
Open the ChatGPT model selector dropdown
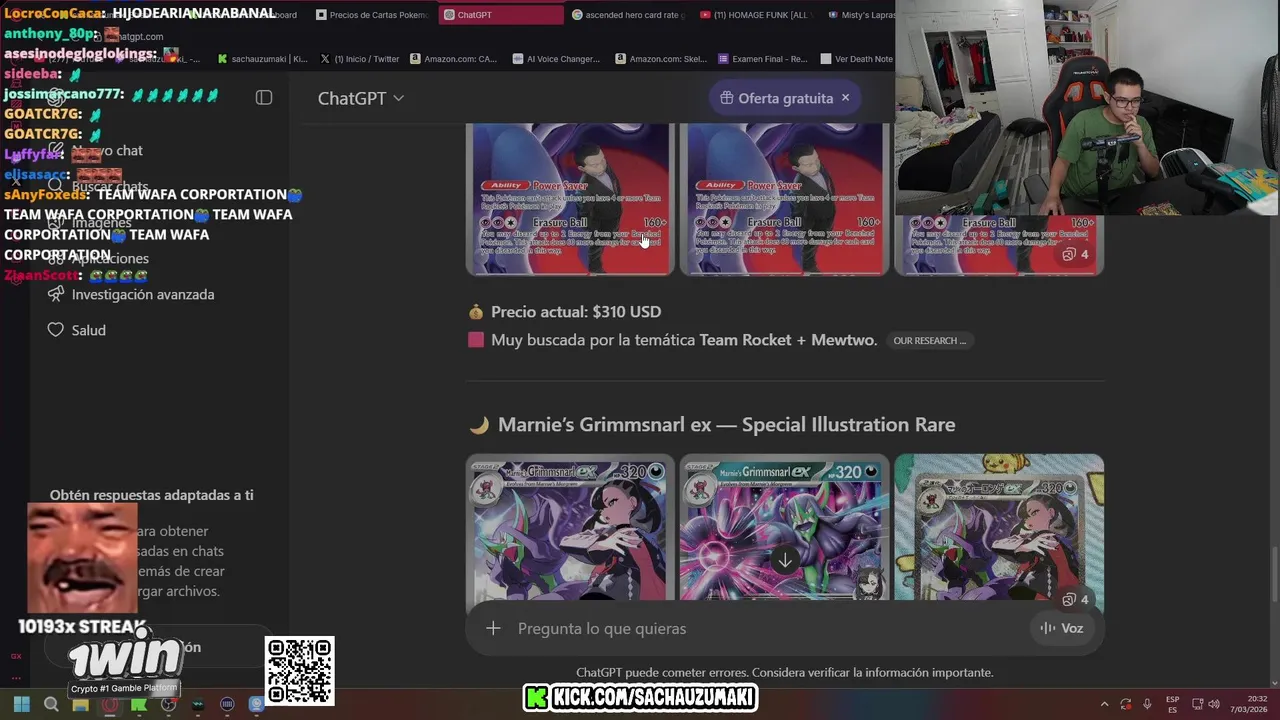(x=360, y=98)
